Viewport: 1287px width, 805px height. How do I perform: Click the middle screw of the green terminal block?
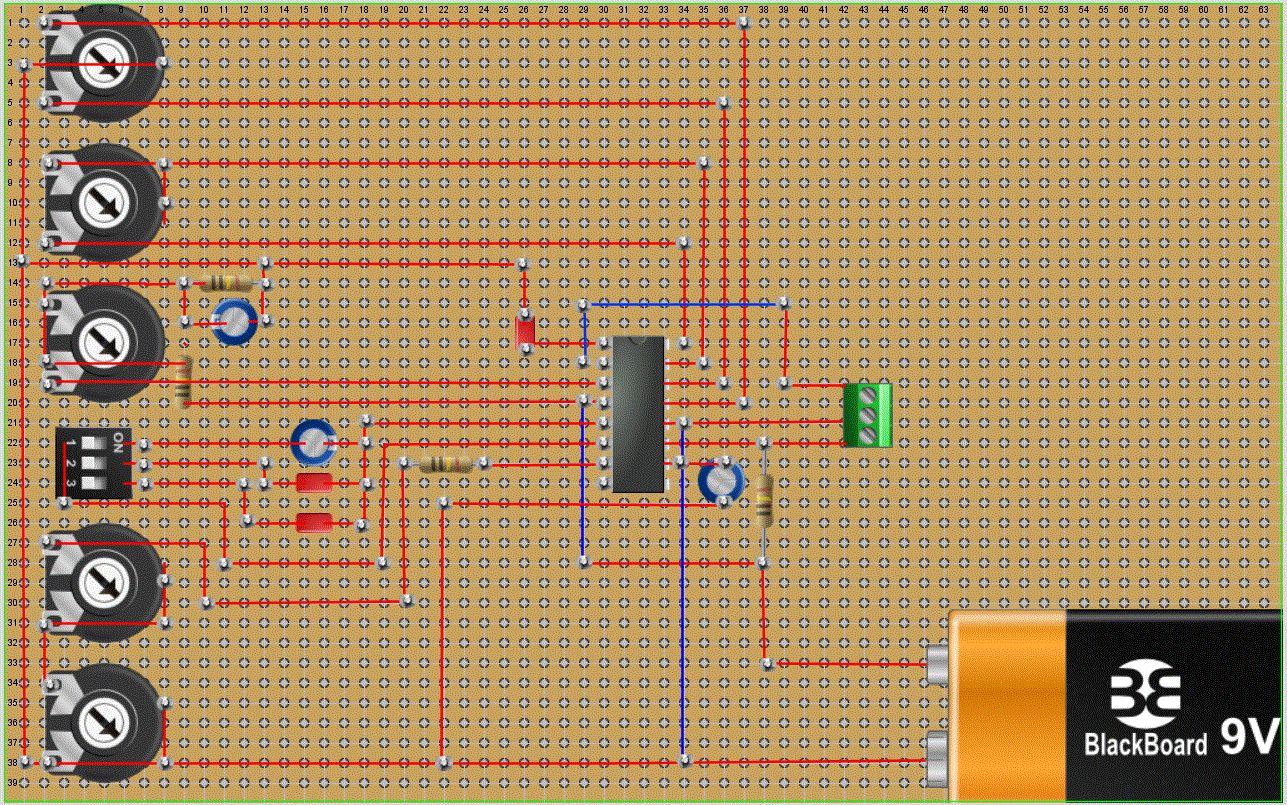coord(867,414)
